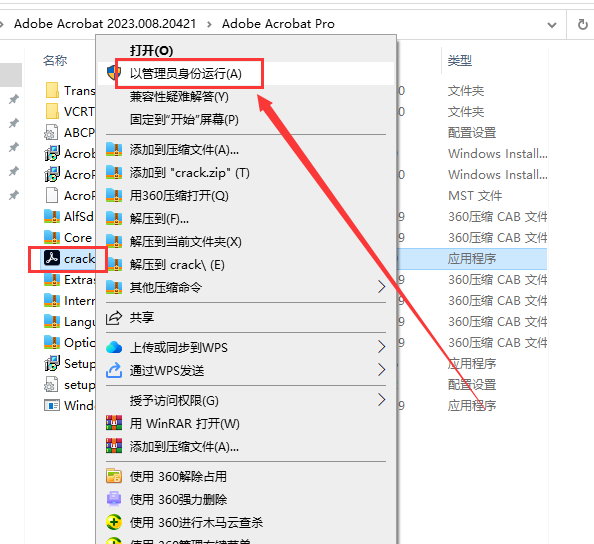This screenshot has width=594, height=544.
Task: Click MST 文件 type cell
Action: pyautogui.click(x=475, y=196)
